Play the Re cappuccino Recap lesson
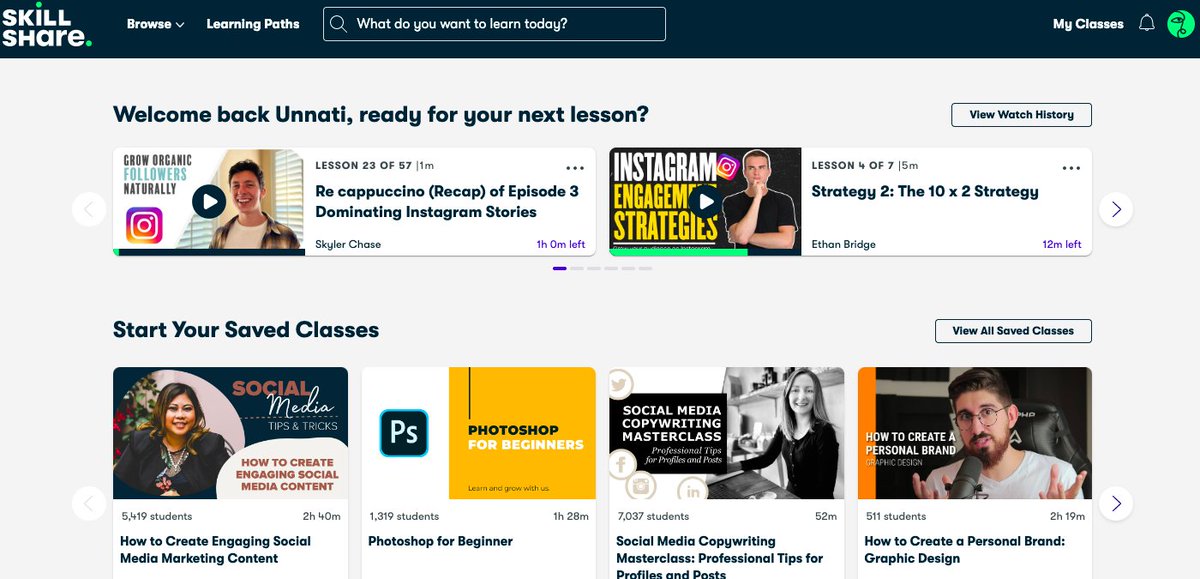The image size is (1200, 579). tap(209, 201)
